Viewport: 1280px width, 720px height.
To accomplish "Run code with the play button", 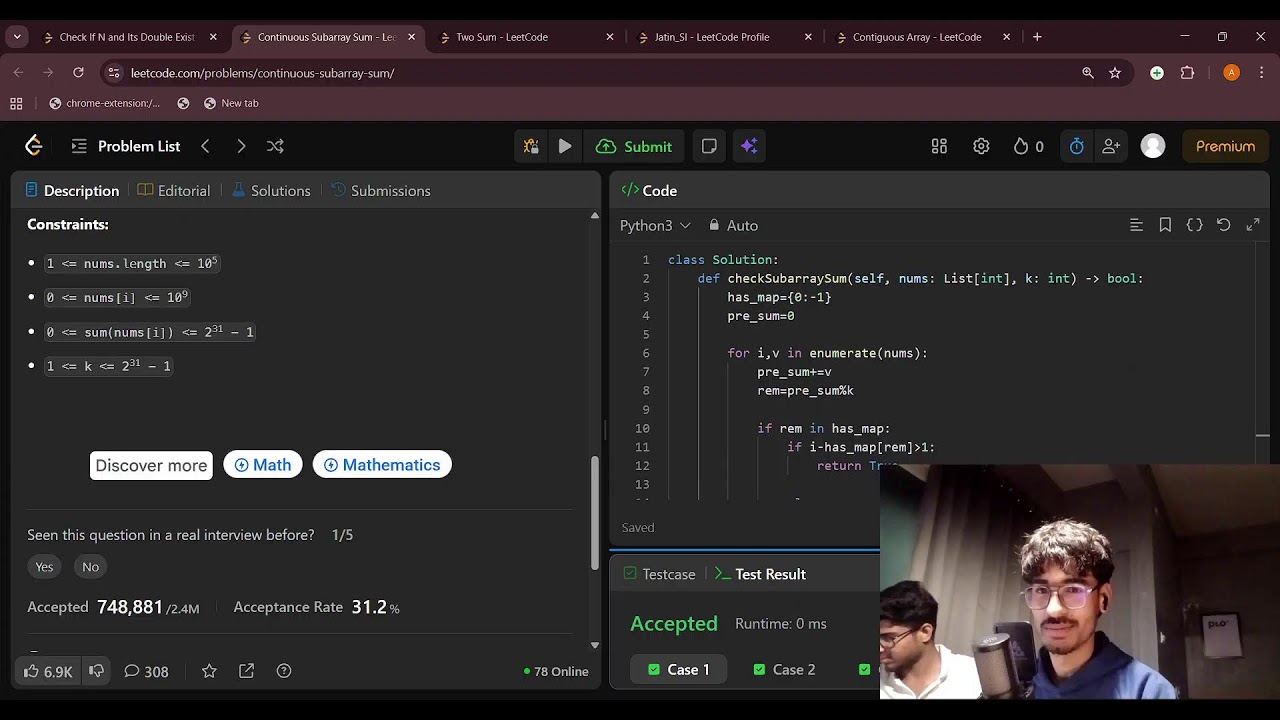I will coord(565,146).
